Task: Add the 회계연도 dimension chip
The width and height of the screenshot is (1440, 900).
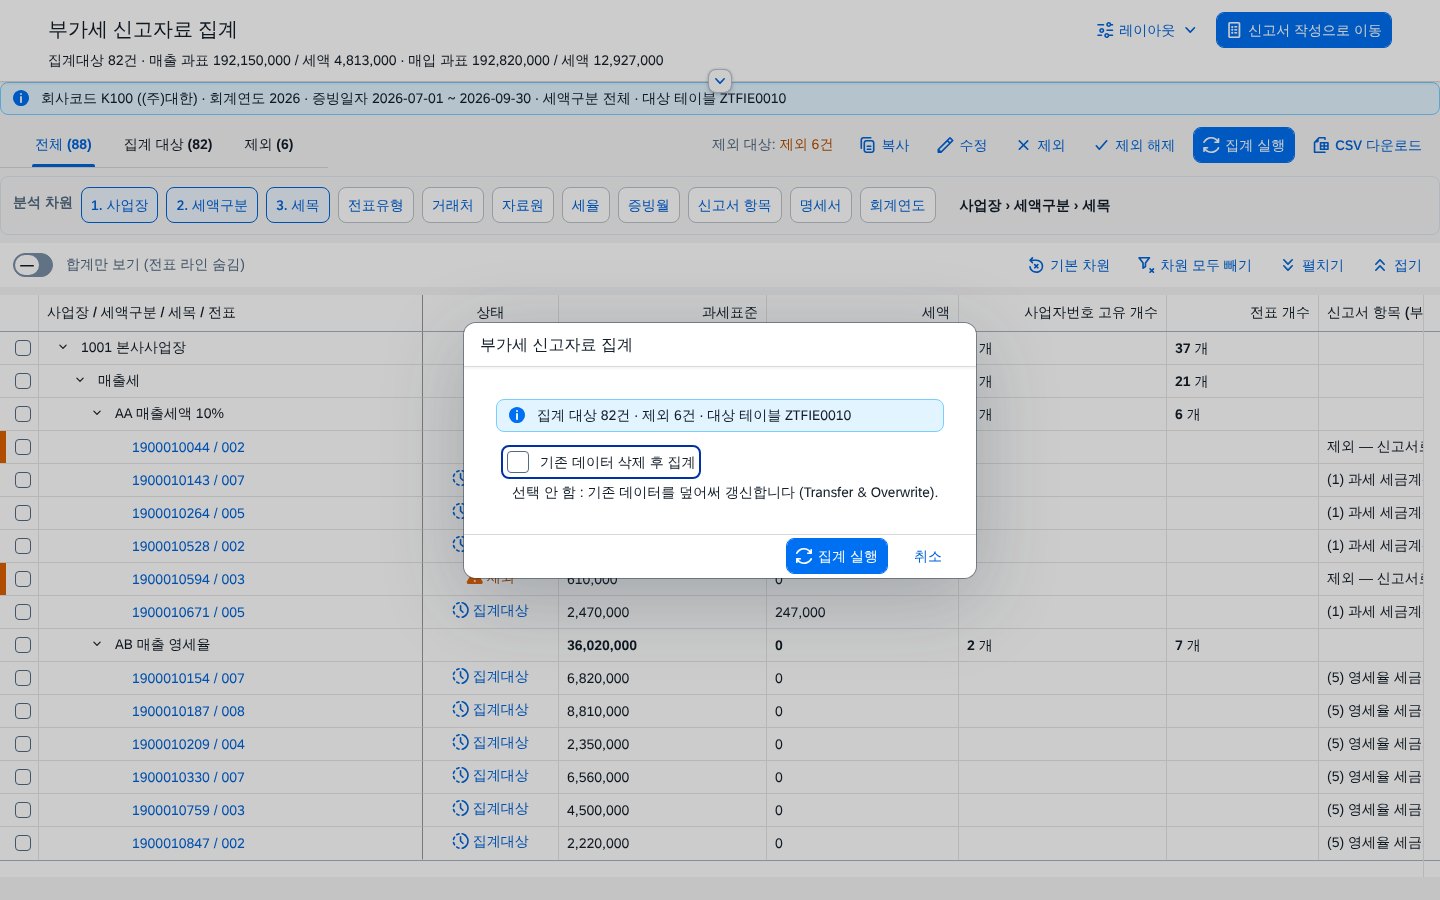Action: click(898, 205)
